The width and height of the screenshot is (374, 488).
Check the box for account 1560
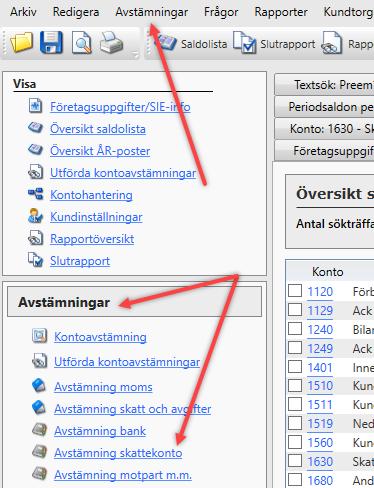click(x=295, y=442)
